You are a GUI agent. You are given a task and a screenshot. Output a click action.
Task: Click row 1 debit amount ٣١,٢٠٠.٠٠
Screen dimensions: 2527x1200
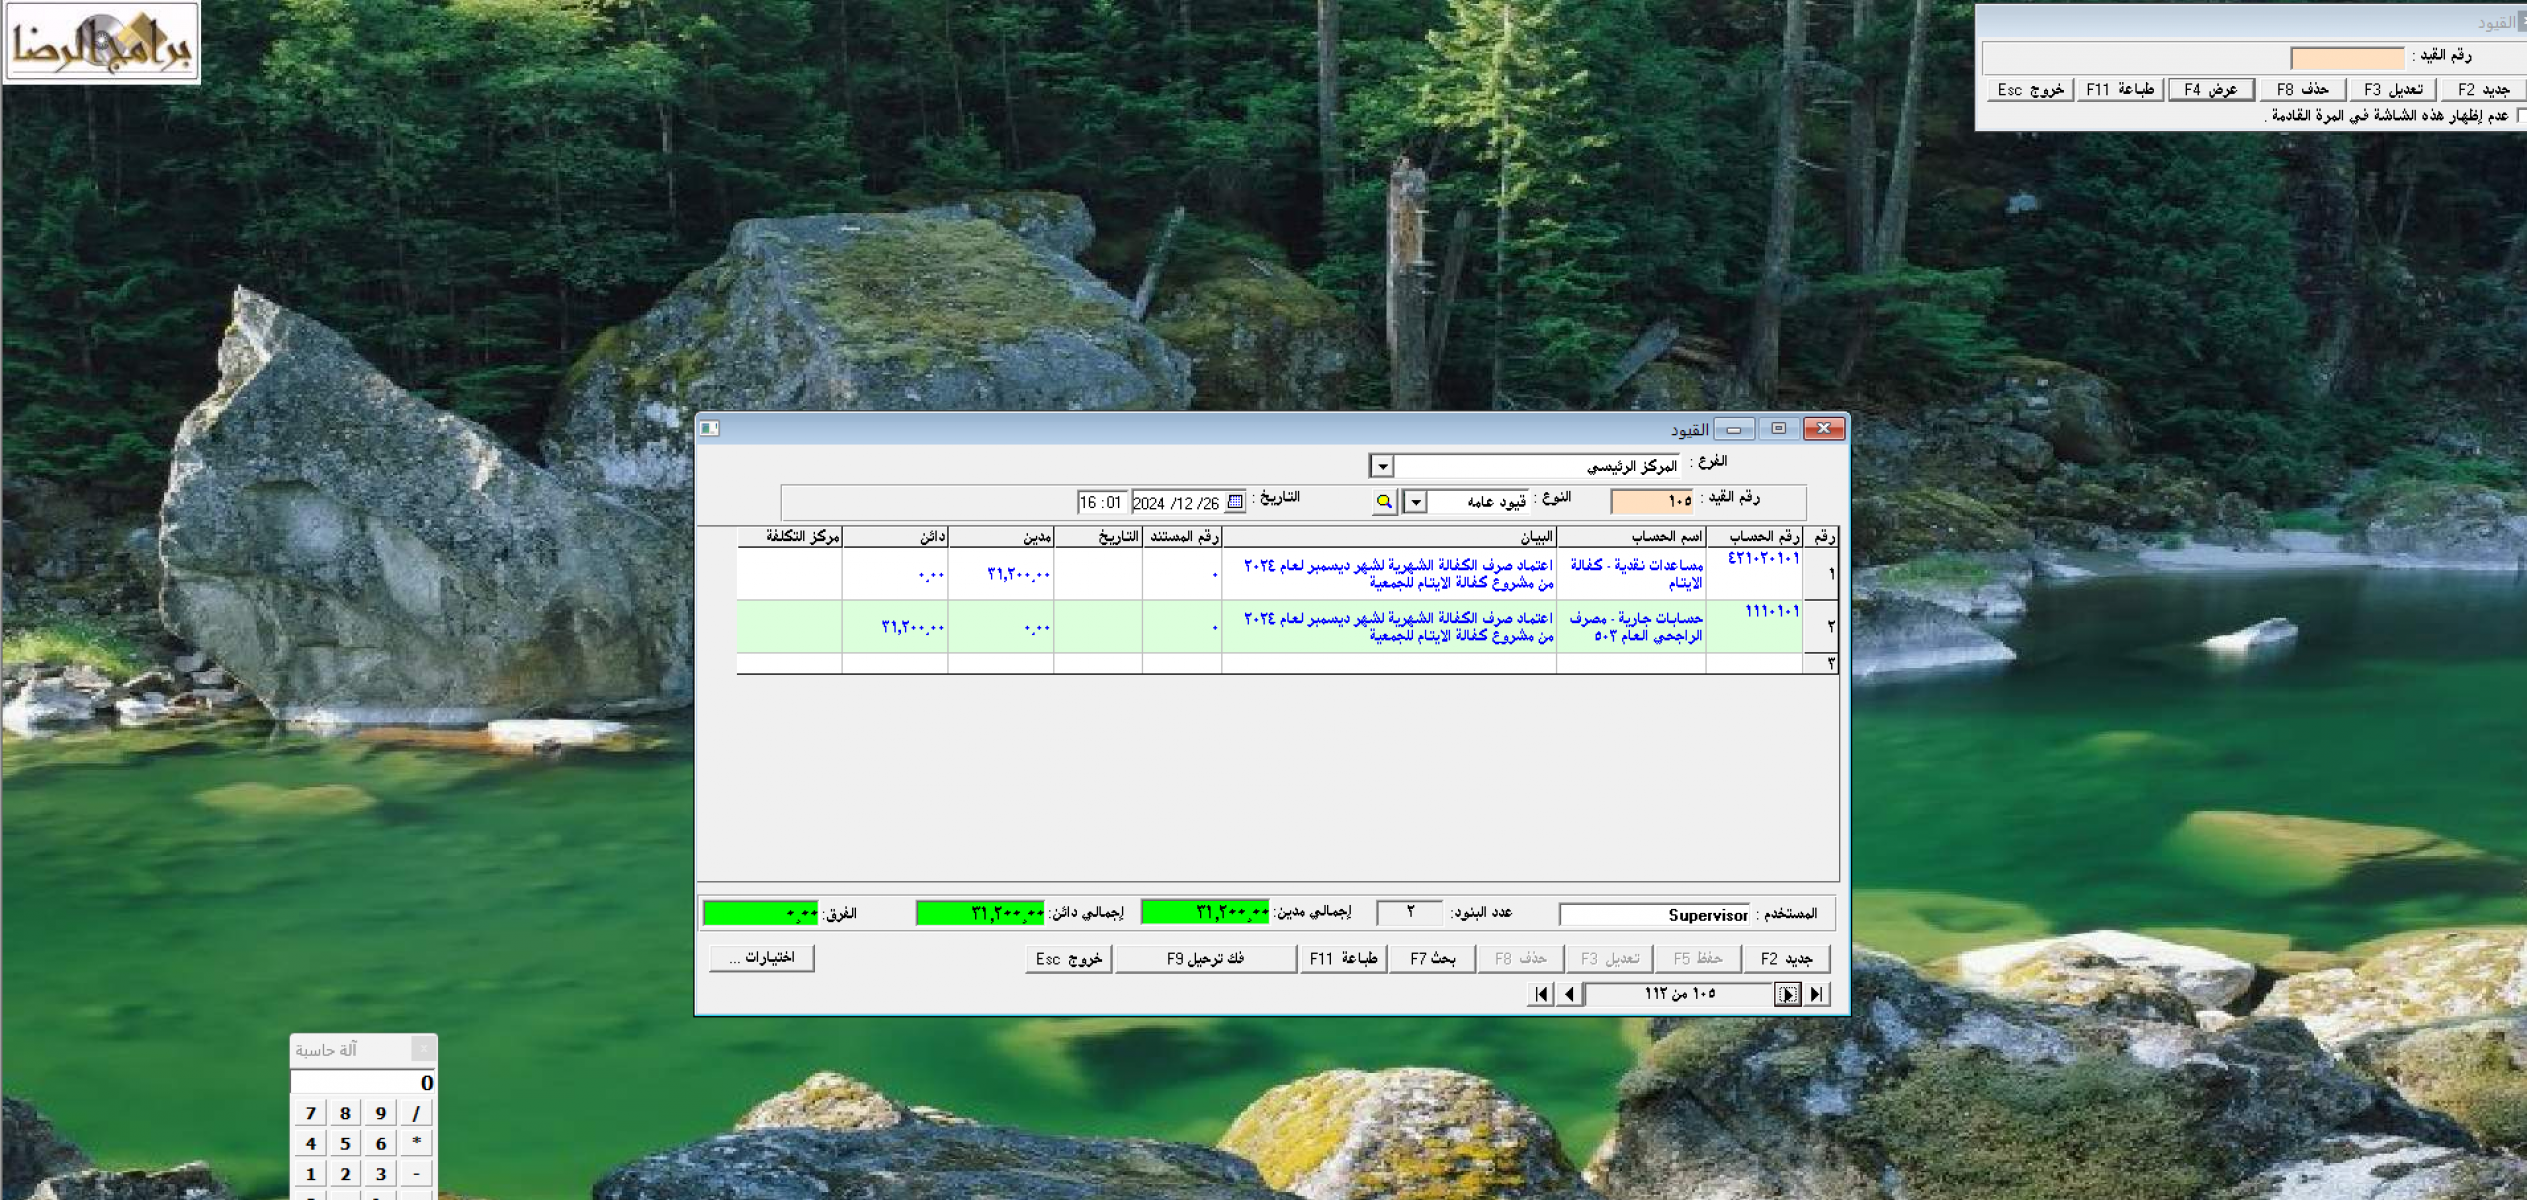point(1001,574)
